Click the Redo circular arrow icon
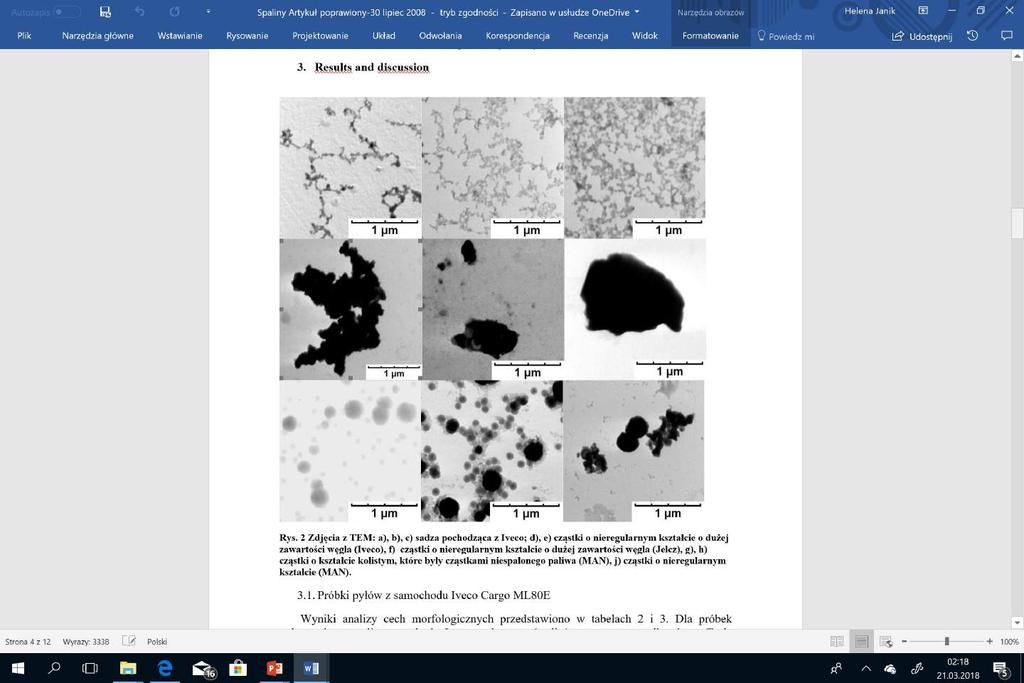 (x=174, y=12)
